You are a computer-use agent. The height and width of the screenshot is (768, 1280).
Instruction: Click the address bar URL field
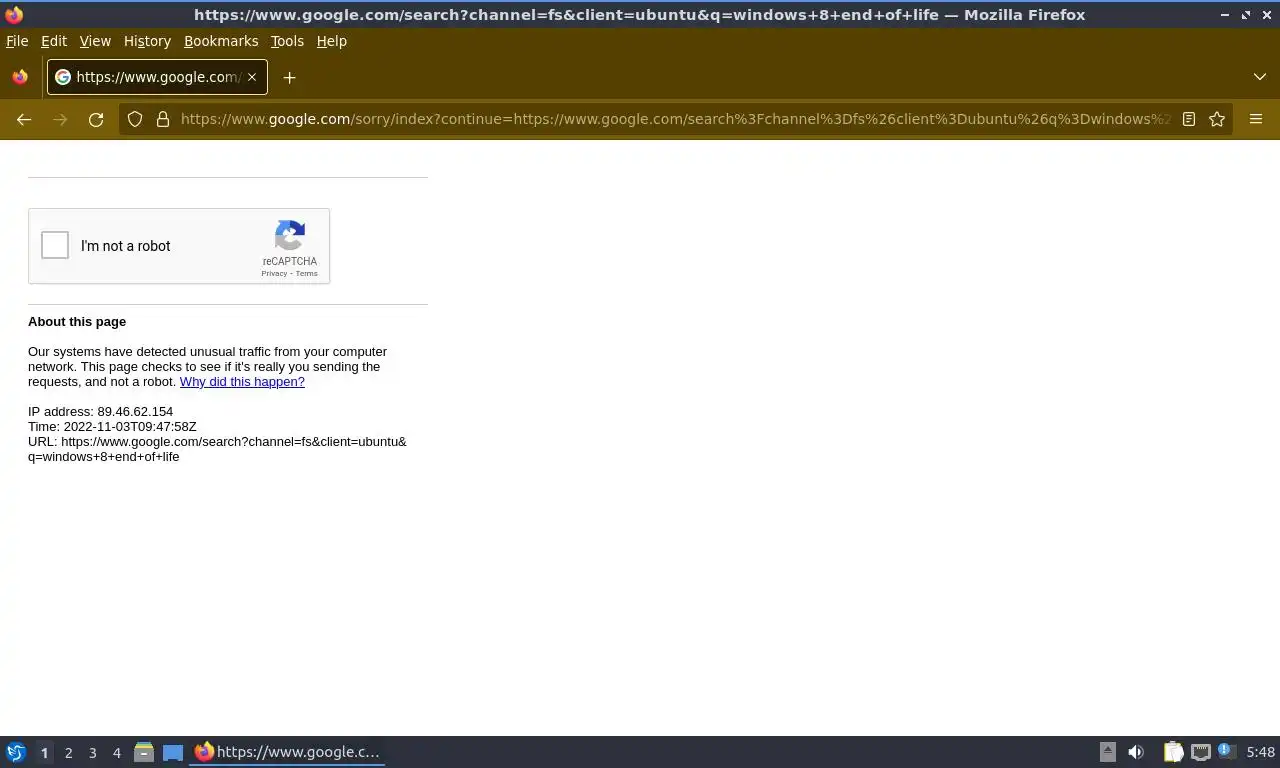675,119
